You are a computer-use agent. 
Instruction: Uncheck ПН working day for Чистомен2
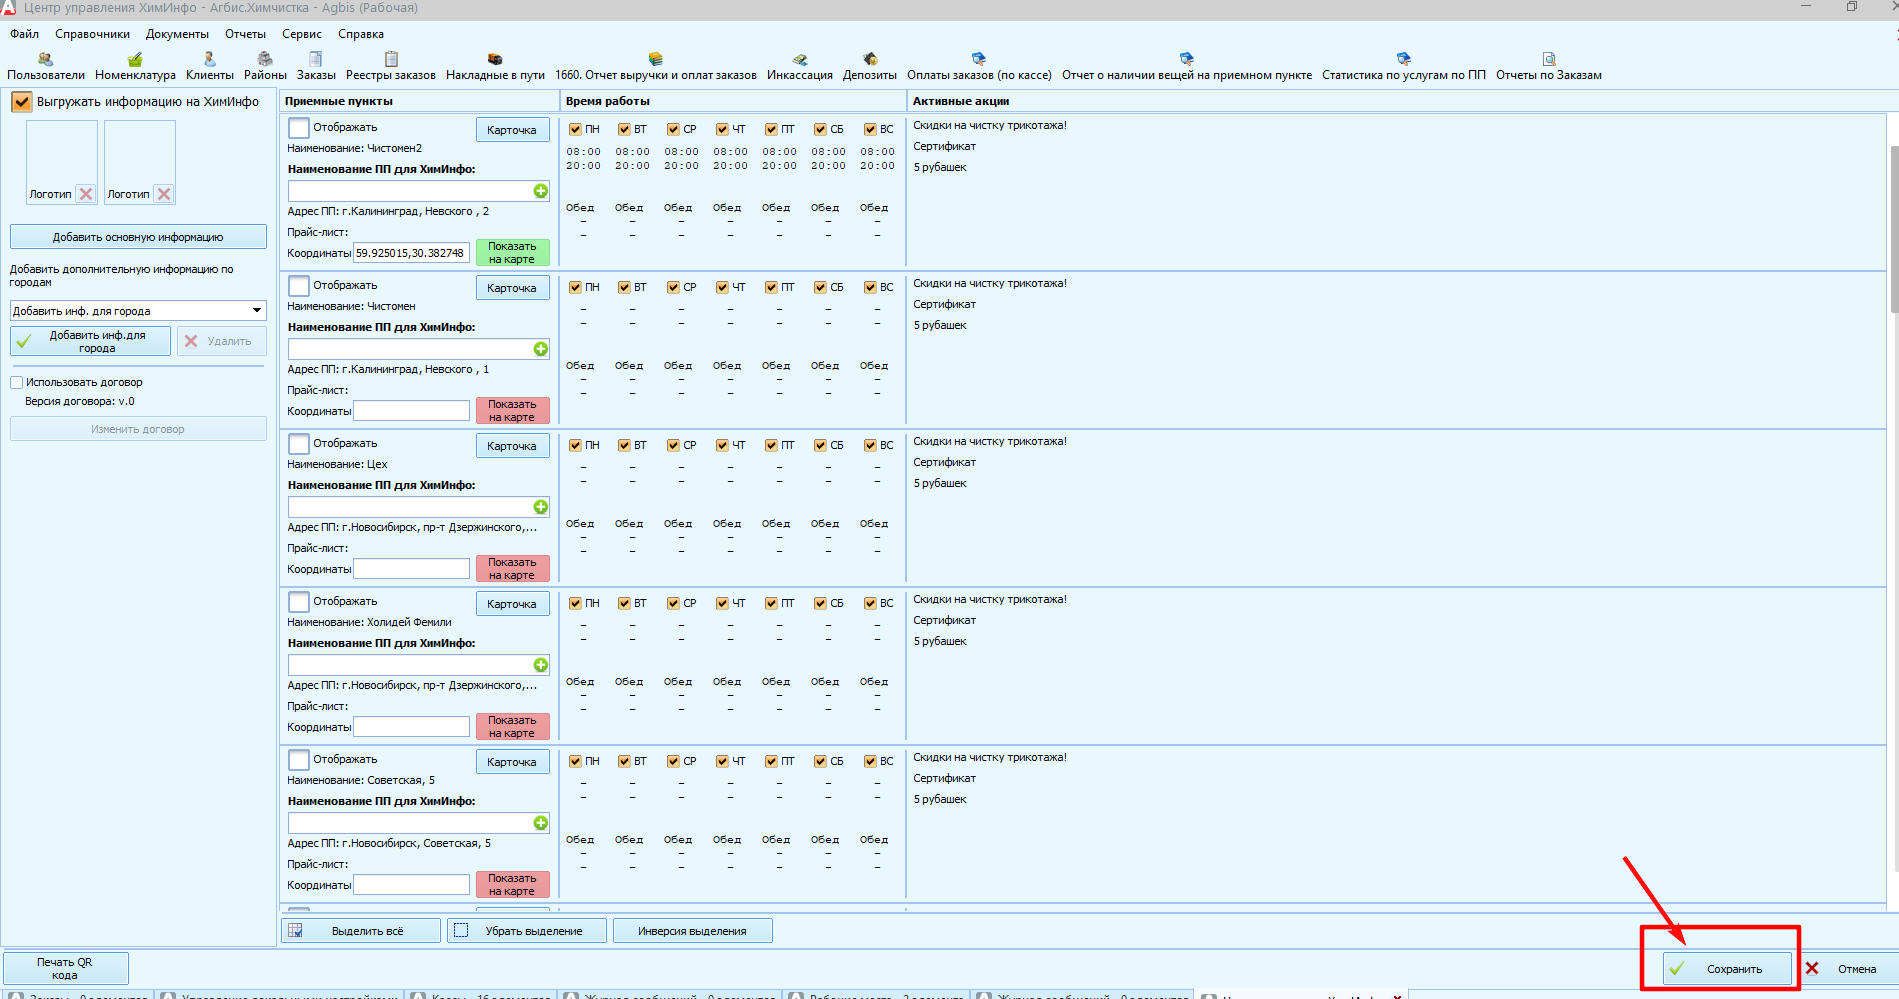(x=575, y=130)
